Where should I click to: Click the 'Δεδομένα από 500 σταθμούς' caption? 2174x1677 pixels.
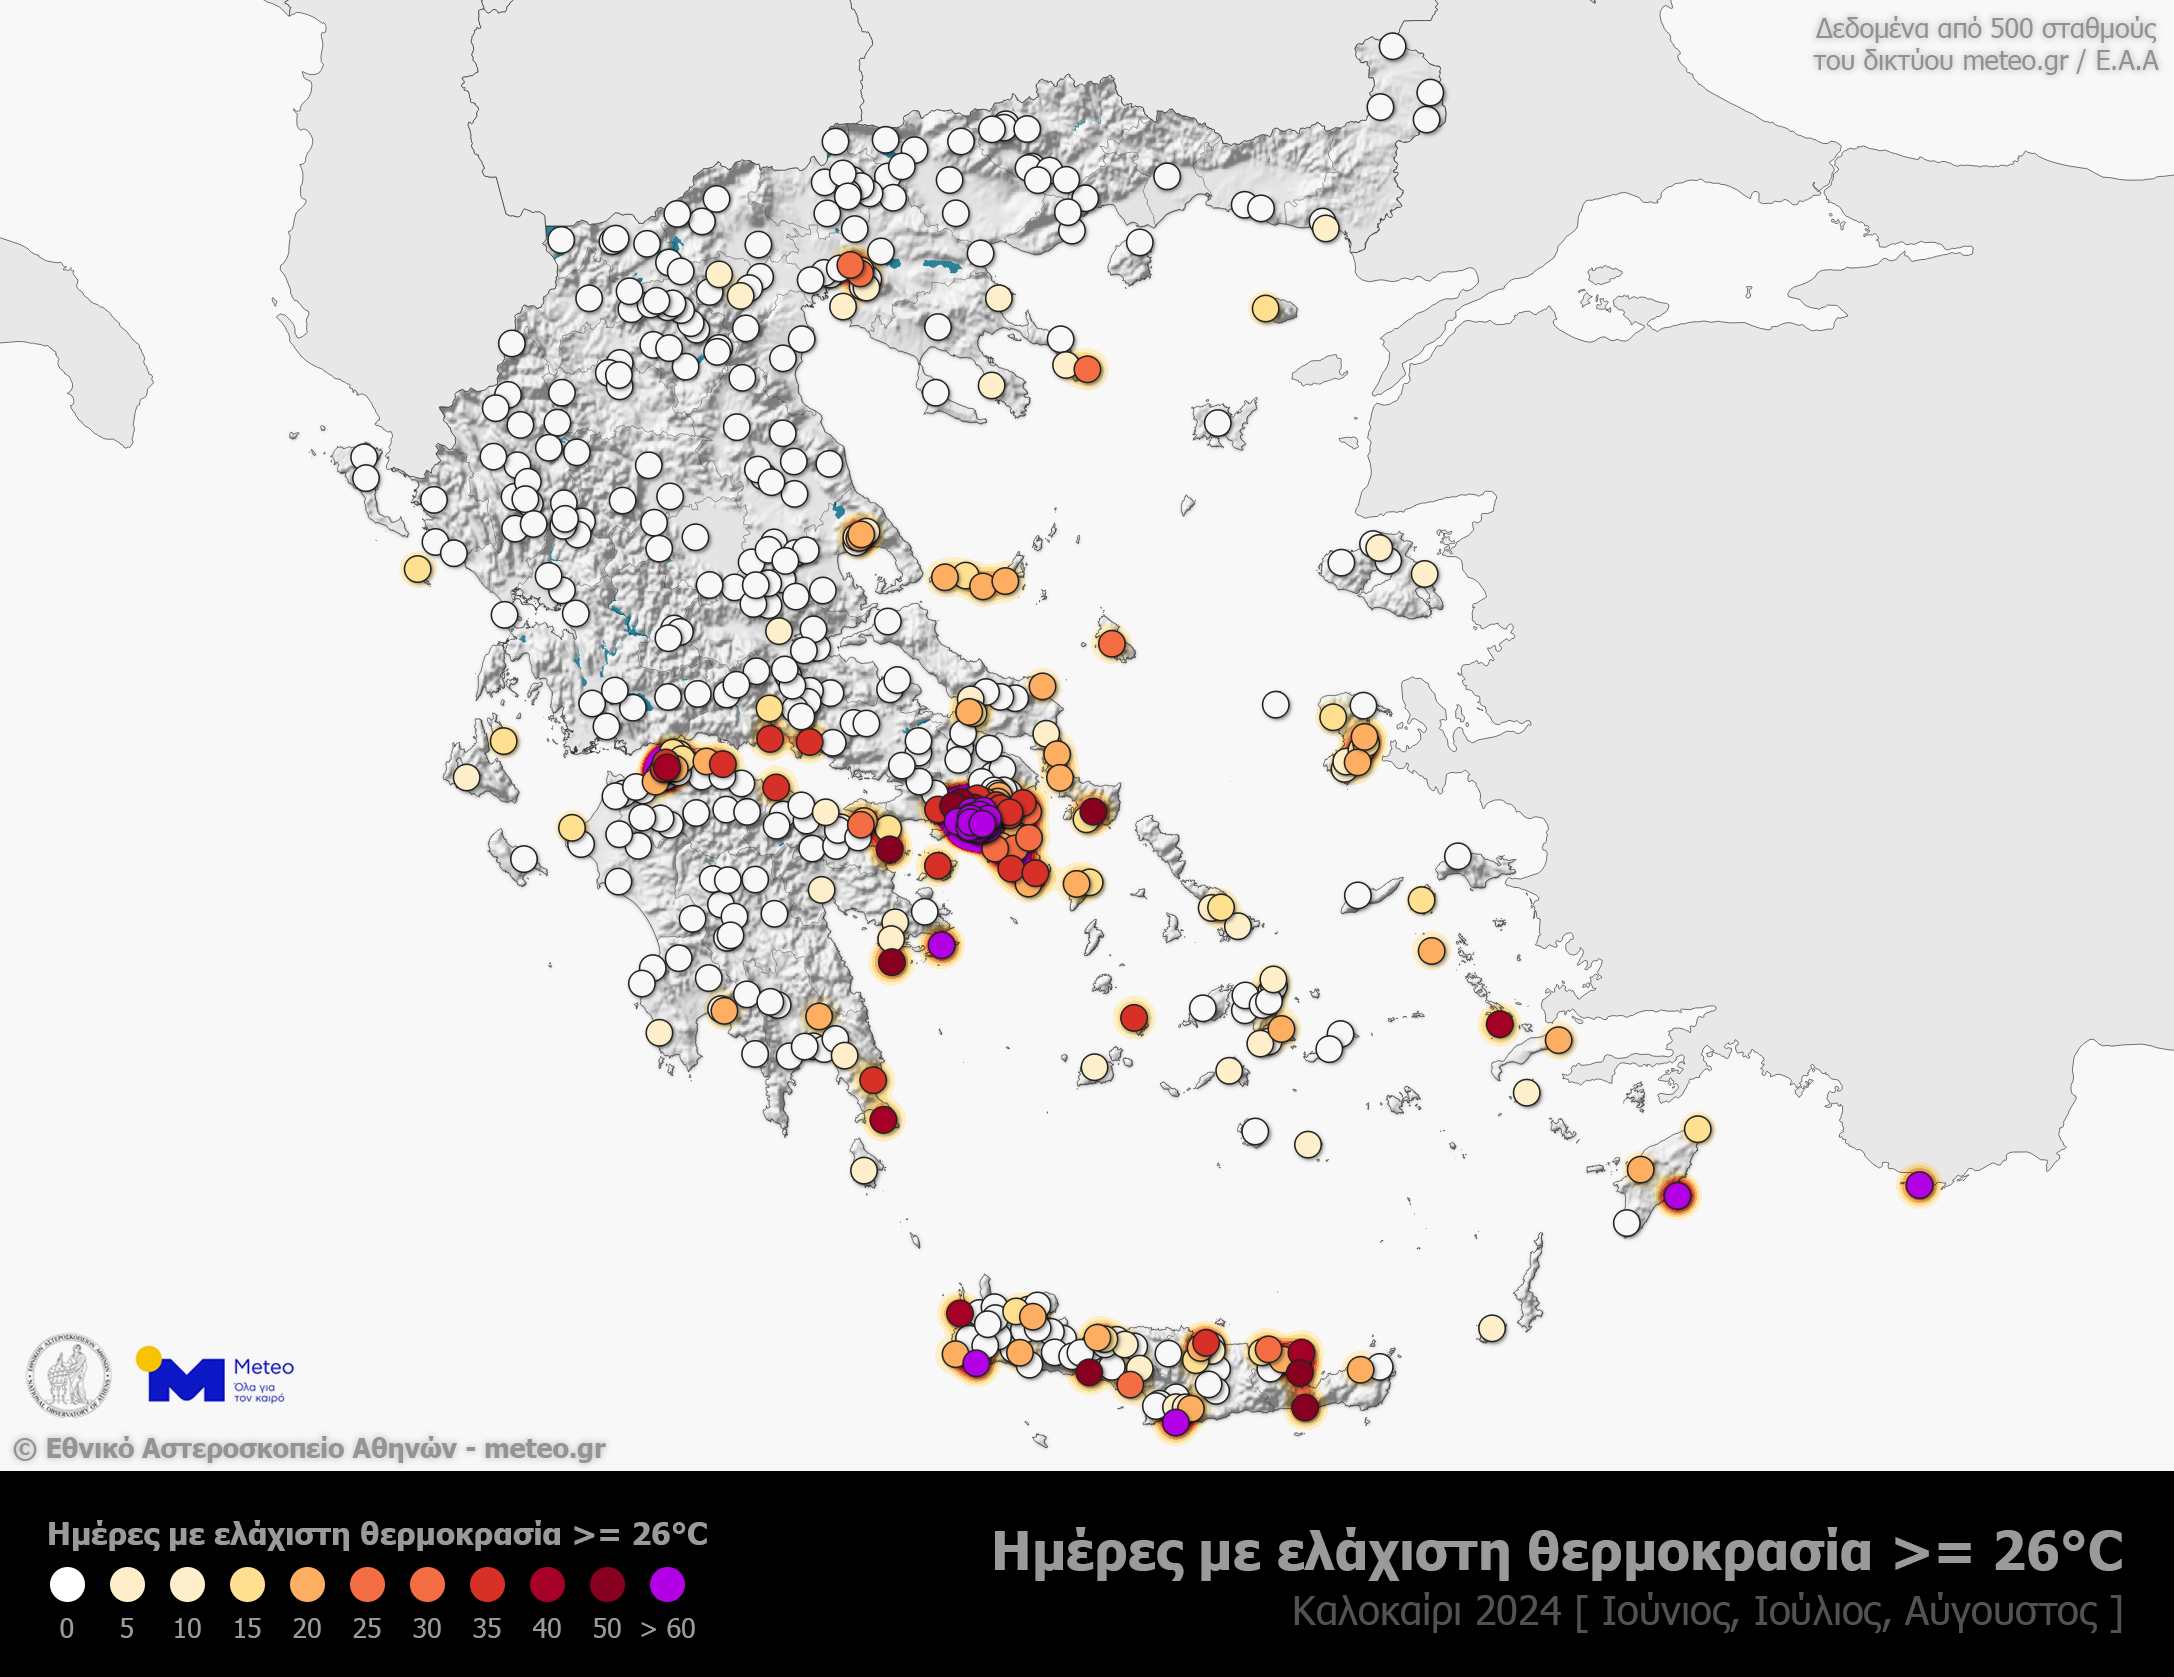1985,29
